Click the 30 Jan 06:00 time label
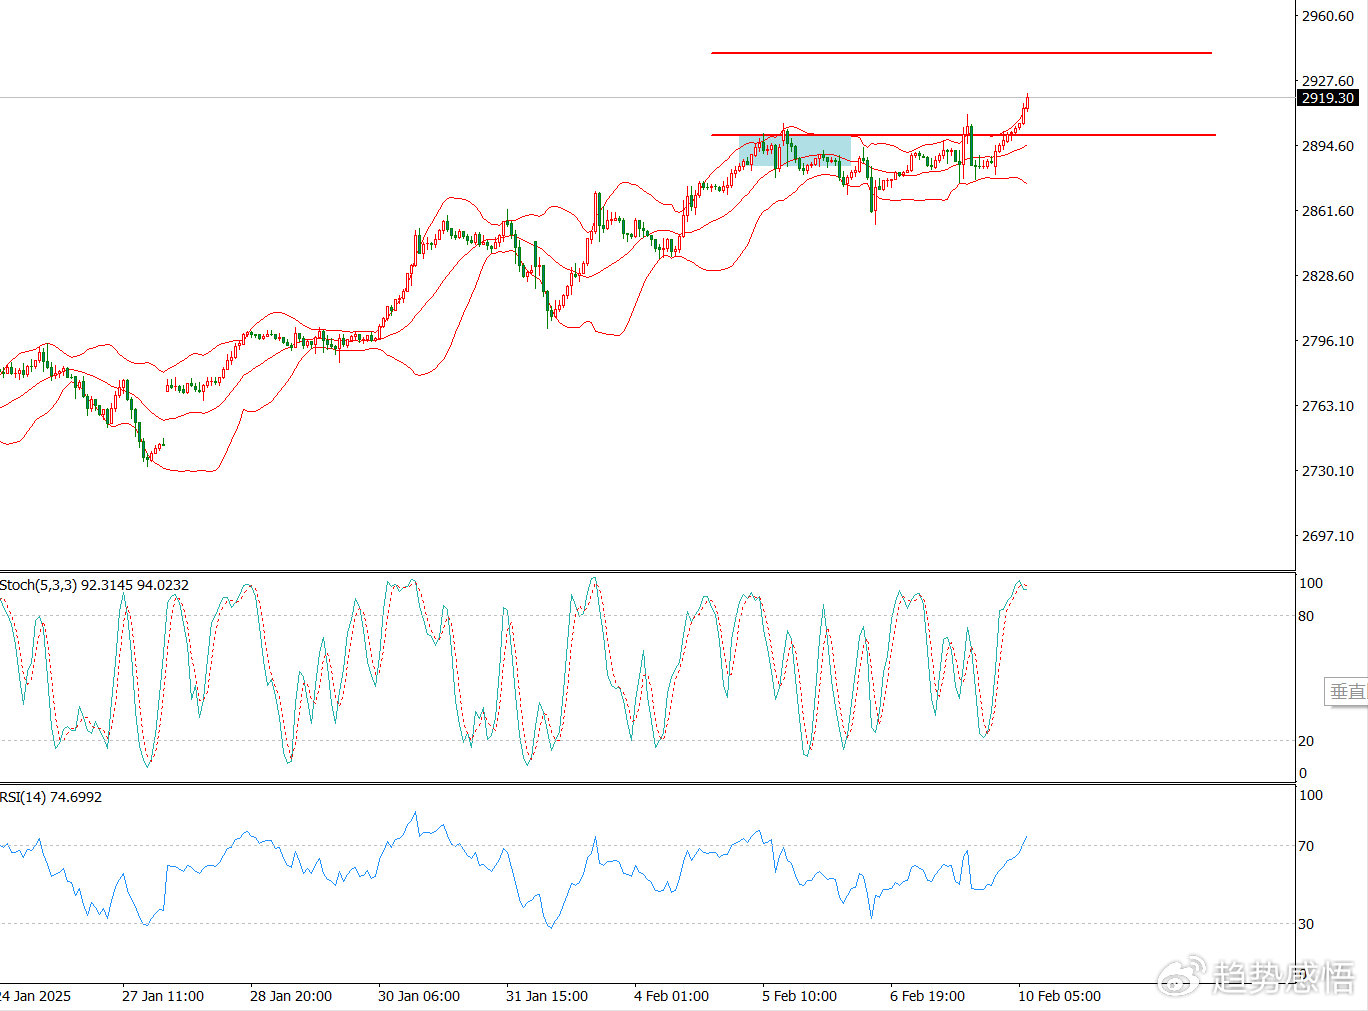Image resolution: width=1368 pixels, height=1011 pixels. coord(419,996)
